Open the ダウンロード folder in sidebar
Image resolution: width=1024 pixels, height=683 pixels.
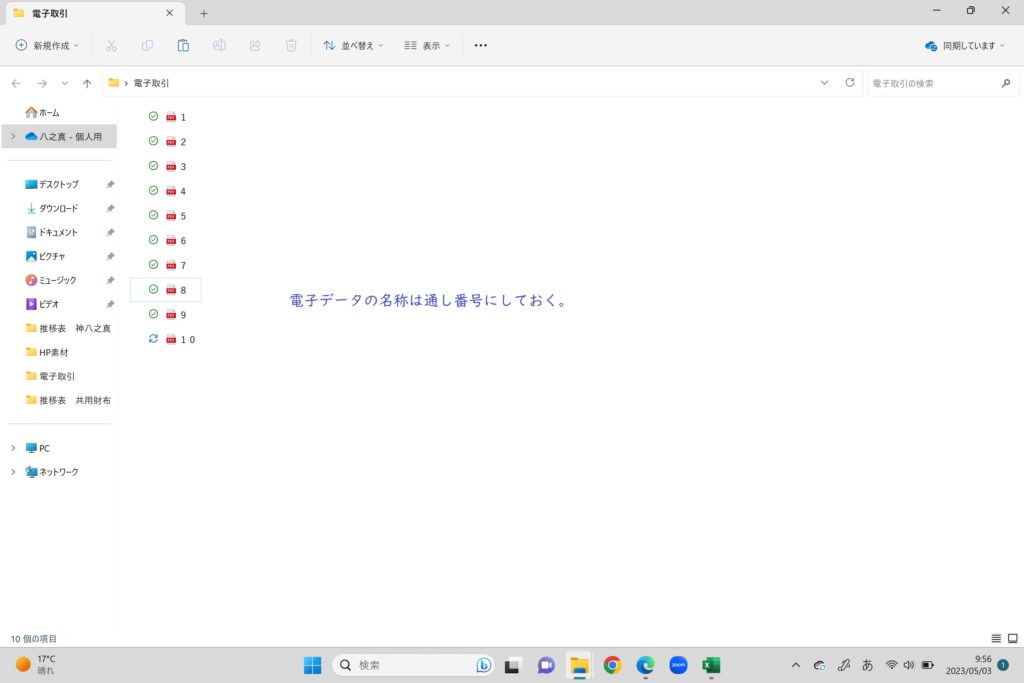[58, 208]
